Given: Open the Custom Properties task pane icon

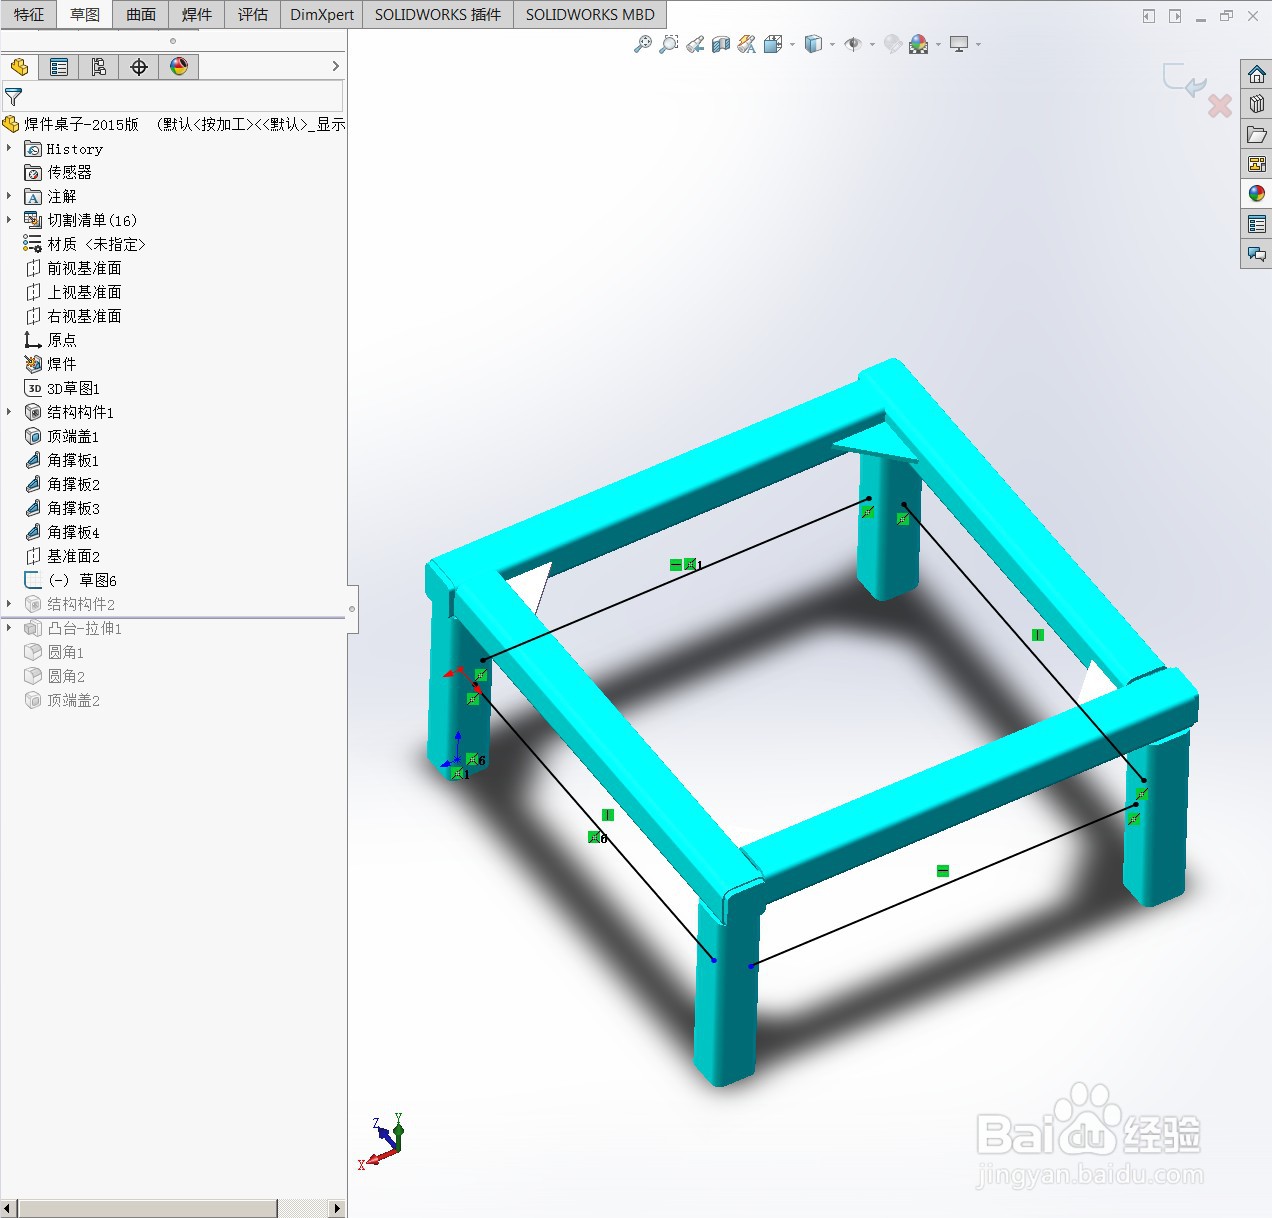Looking at the screenshot, I should [1257, 224].
